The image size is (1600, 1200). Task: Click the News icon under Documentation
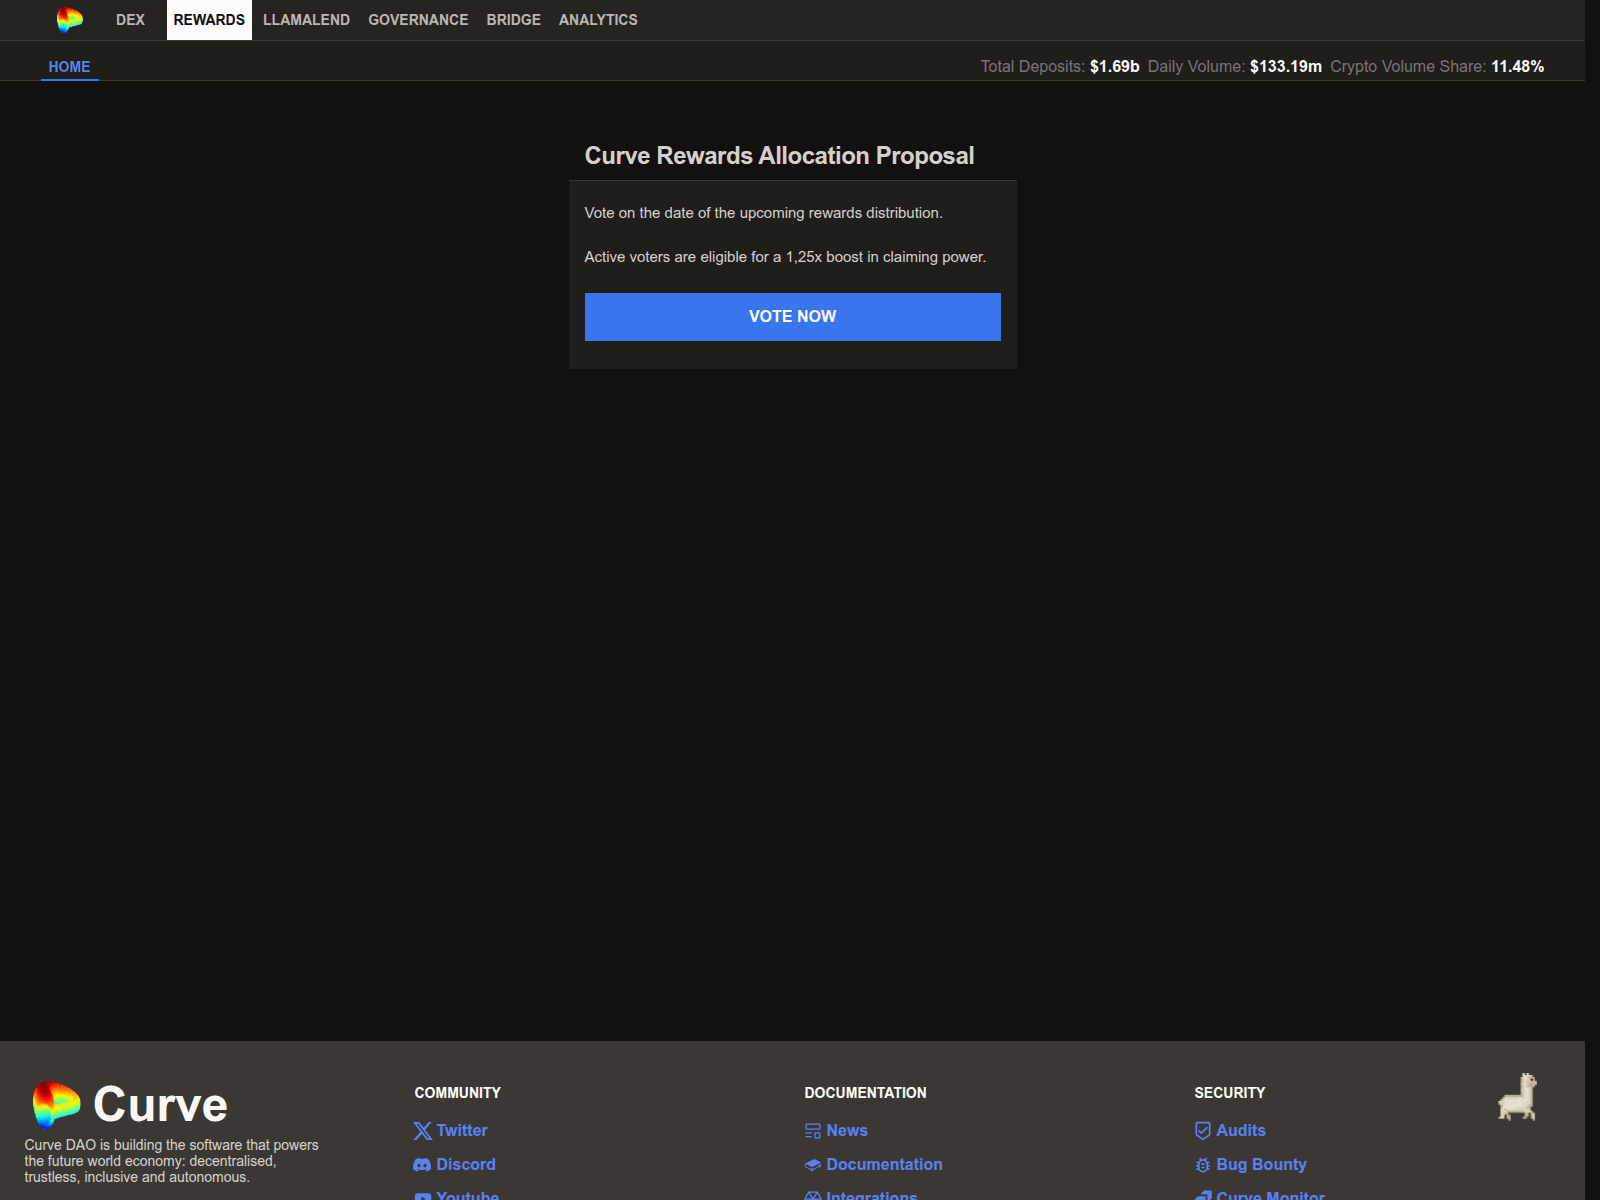click(813, 1131)
